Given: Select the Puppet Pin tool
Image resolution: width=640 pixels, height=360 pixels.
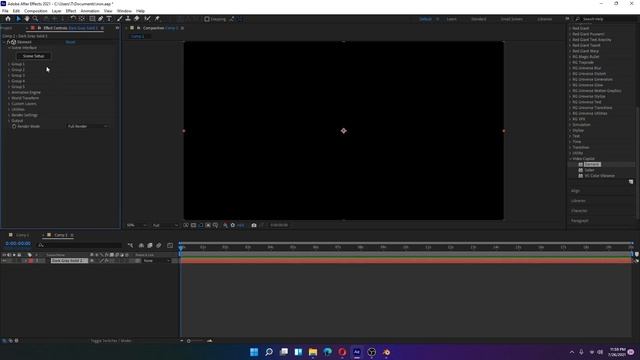Looking at the screenshot, I should pos(157,19).
